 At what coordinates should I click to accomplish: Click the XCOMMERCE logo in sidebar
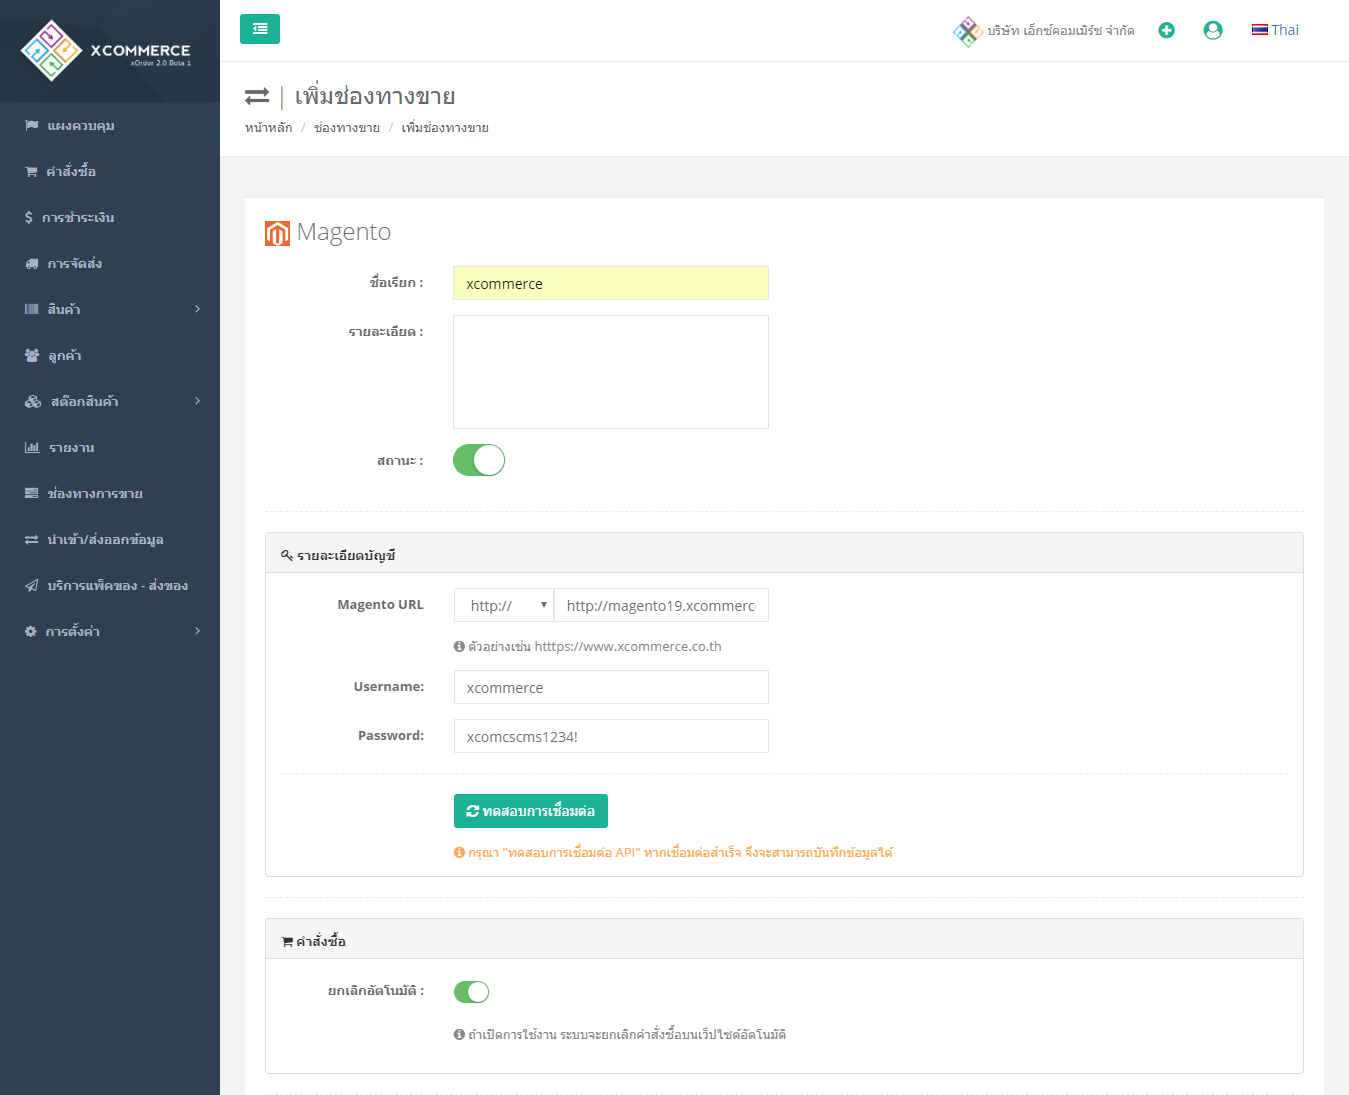tap(106, 51)
